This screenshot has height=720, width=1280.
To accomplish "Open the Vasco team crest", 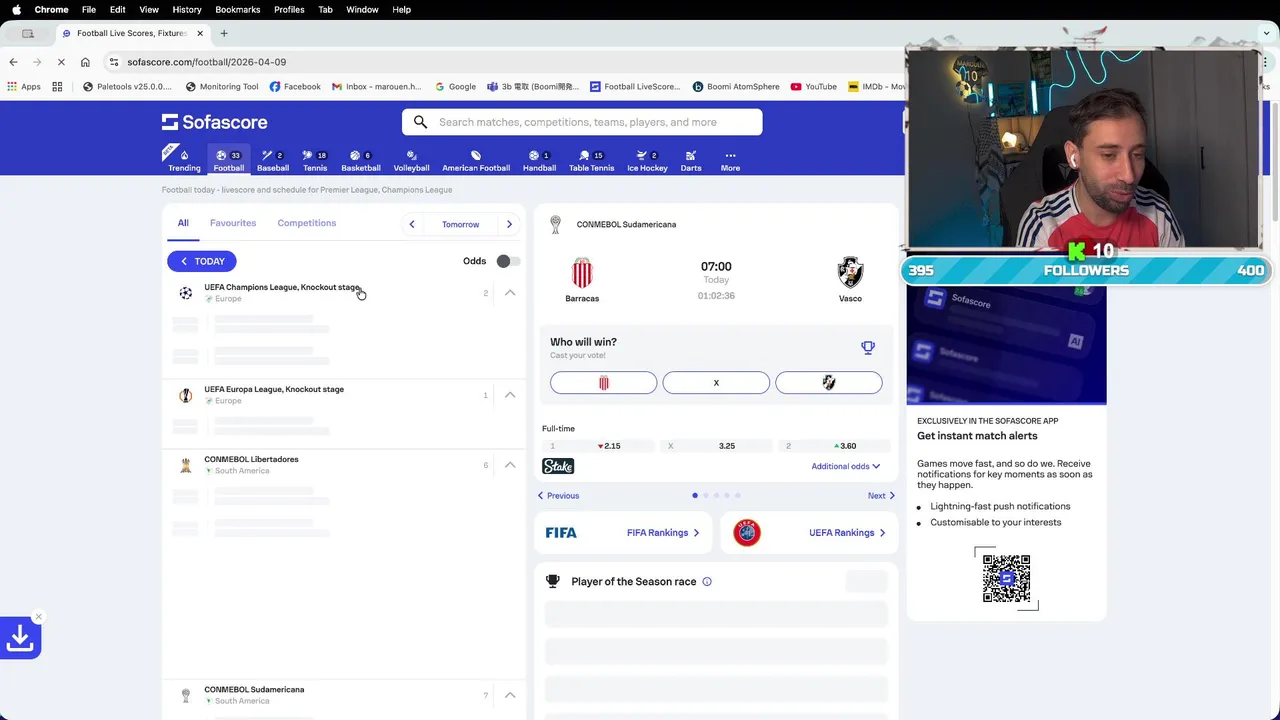I will pos(850,272).
